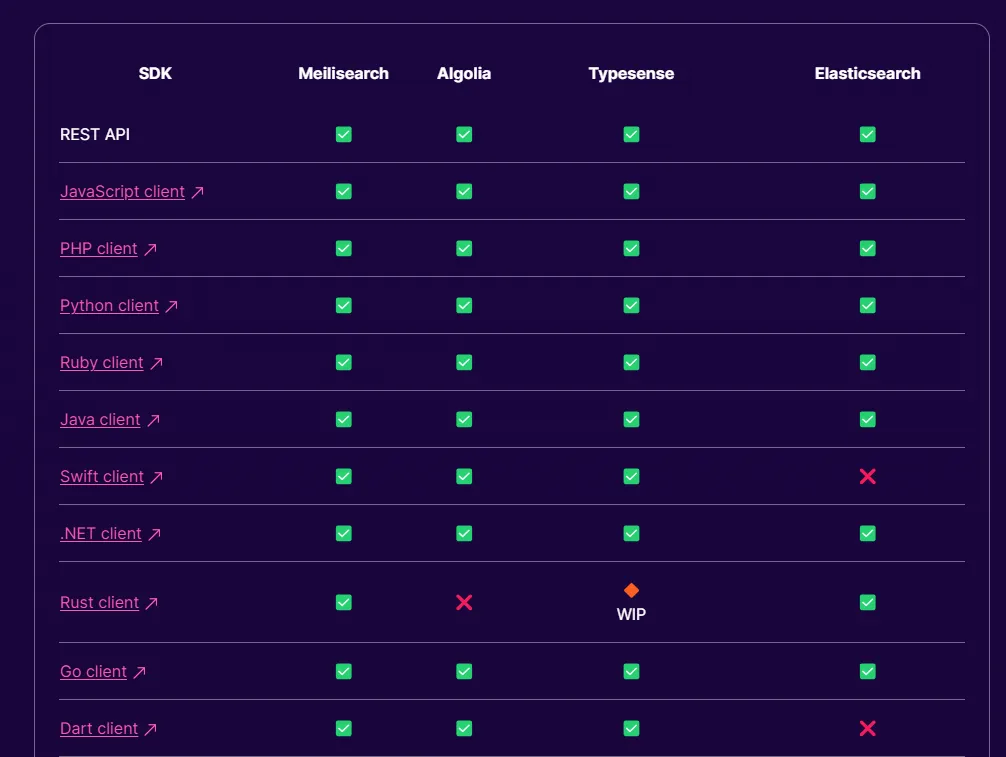Click the Ruby client link
1006x757 pixels.
pos(101,362)
